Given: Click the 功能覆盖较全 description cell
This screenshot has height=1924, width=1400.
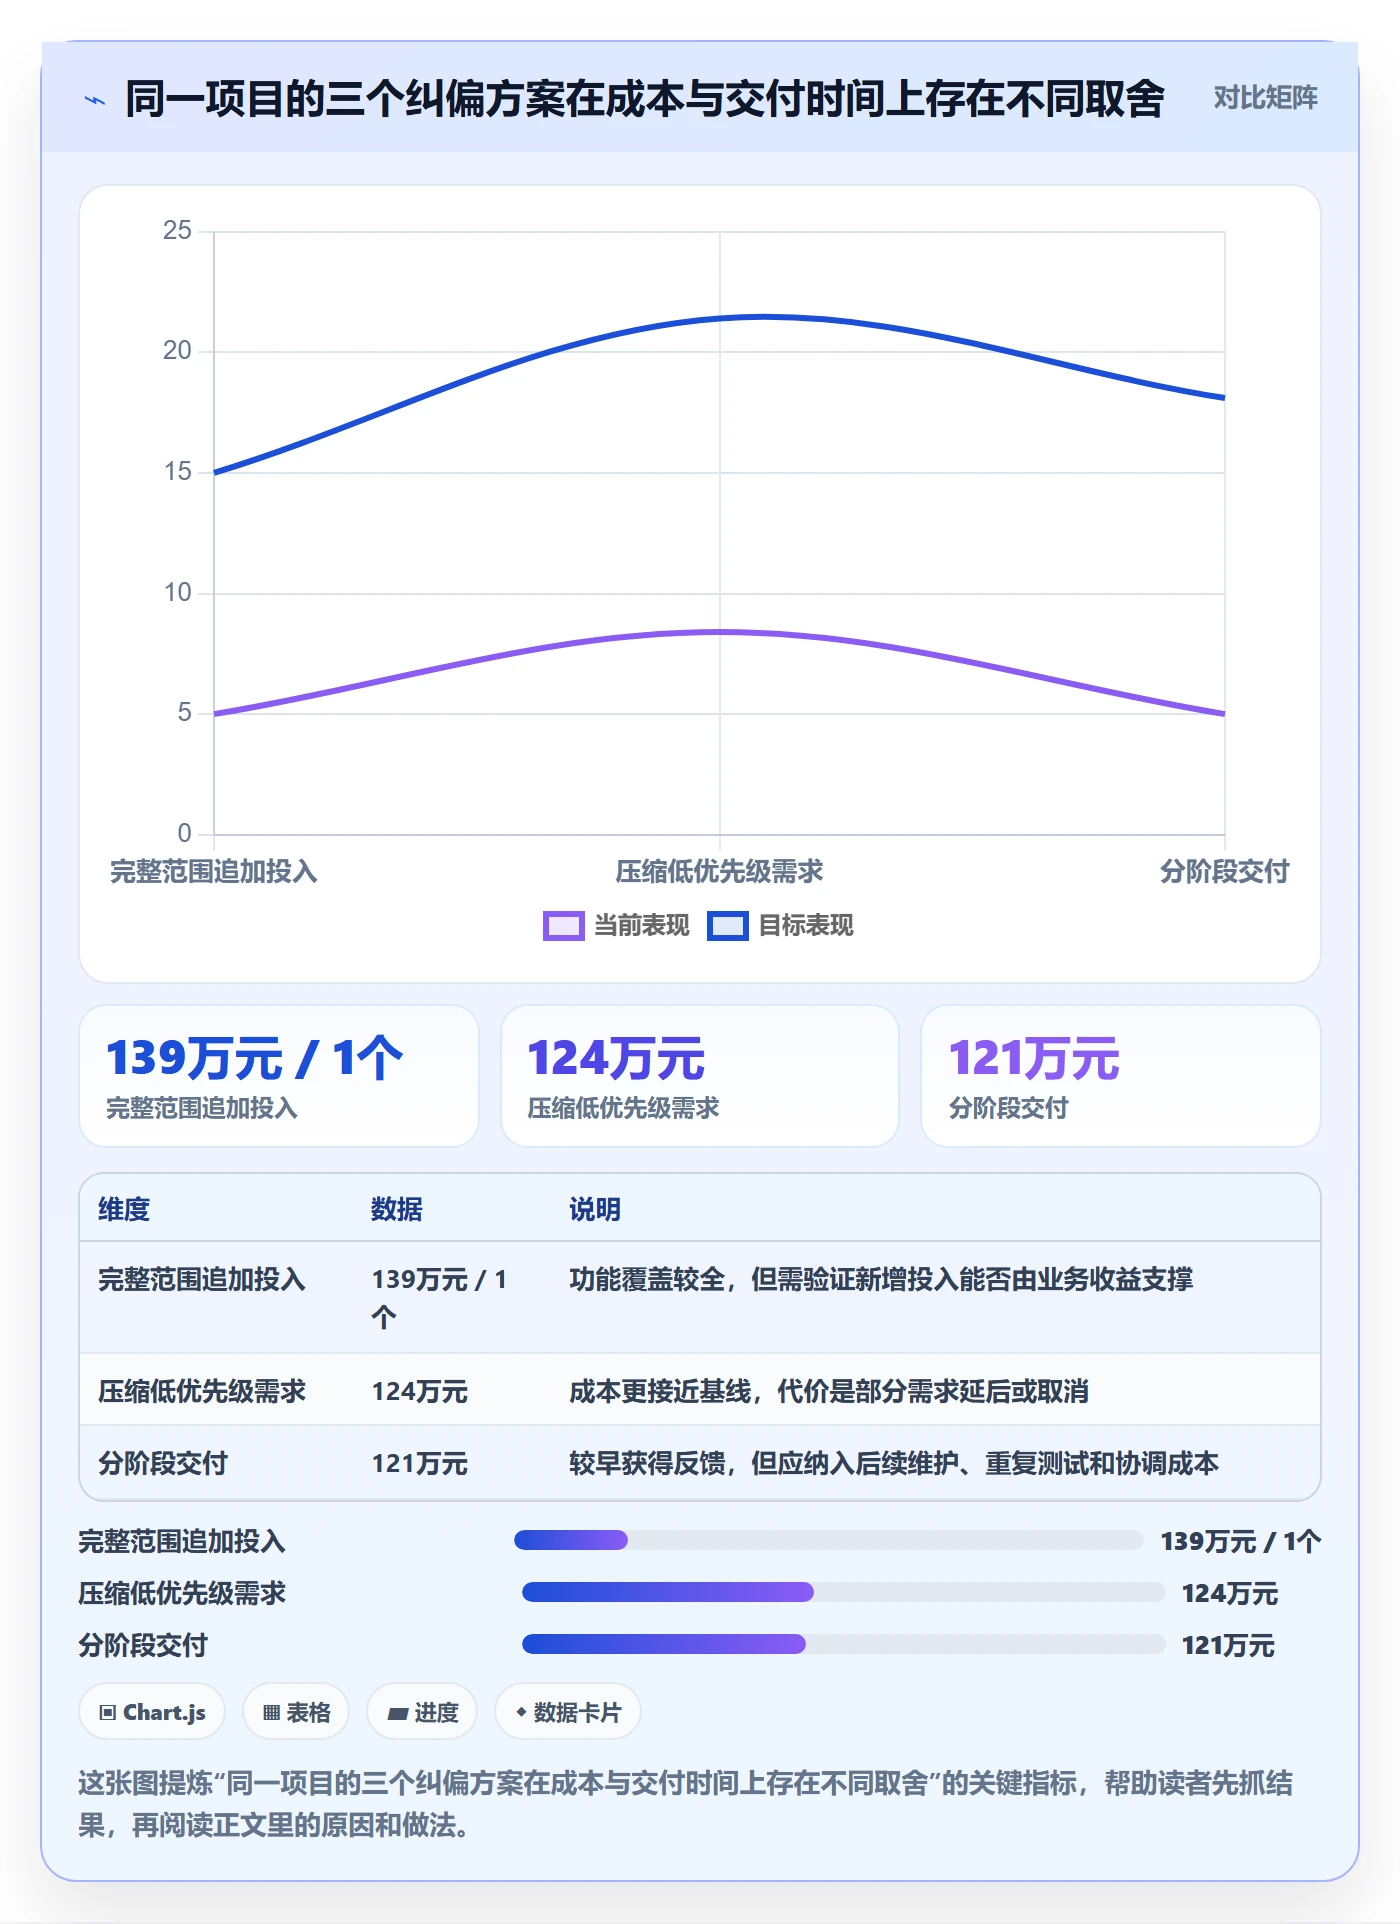Looking at the screenshot, I should tap(881, 1279).
